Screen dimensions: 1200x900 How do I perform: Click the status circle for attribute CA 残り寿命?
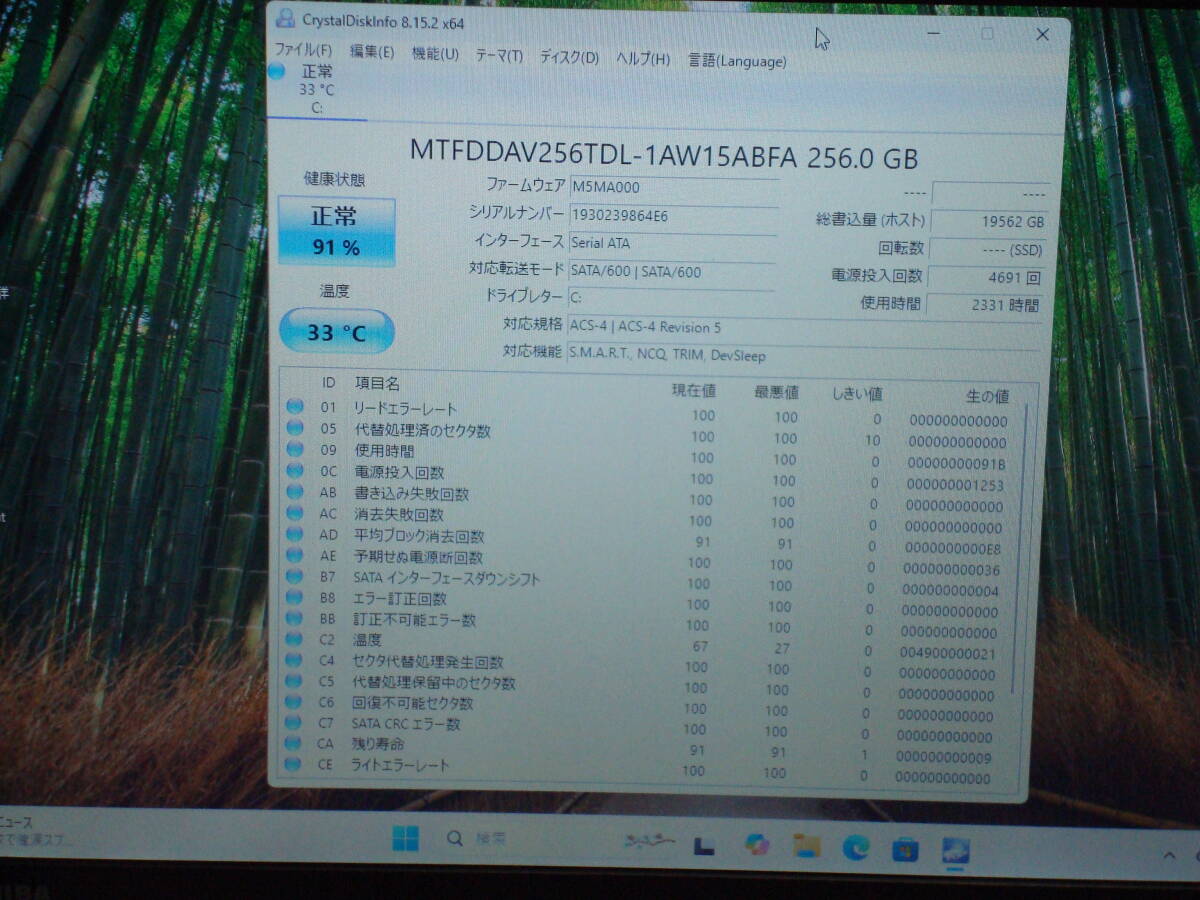[293, 743]
